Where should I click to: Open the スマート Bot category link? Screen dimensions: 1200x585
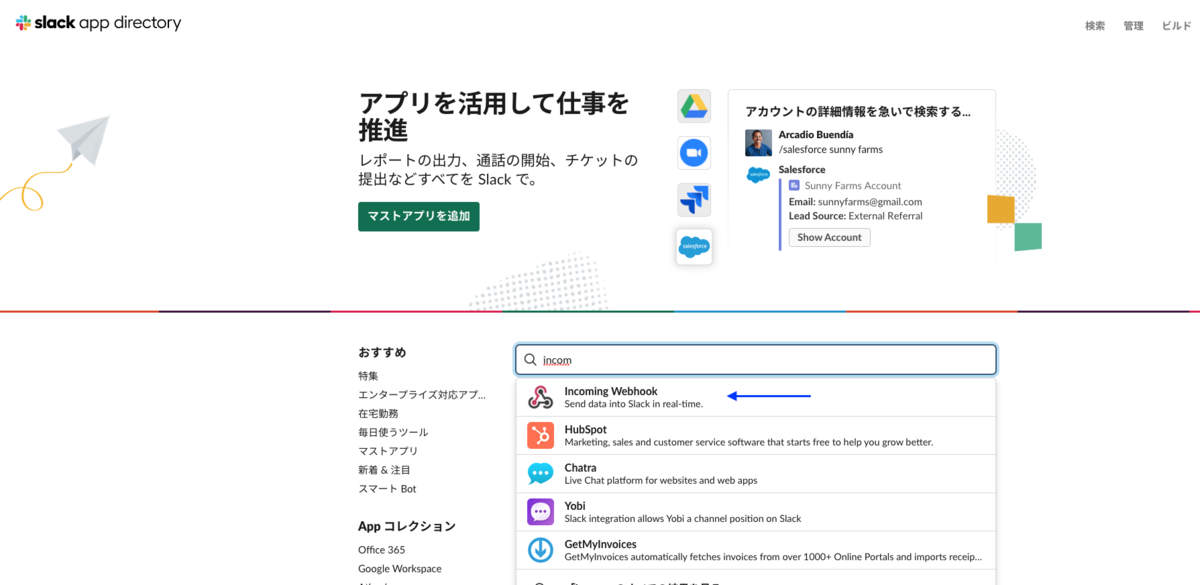point(387,489)
